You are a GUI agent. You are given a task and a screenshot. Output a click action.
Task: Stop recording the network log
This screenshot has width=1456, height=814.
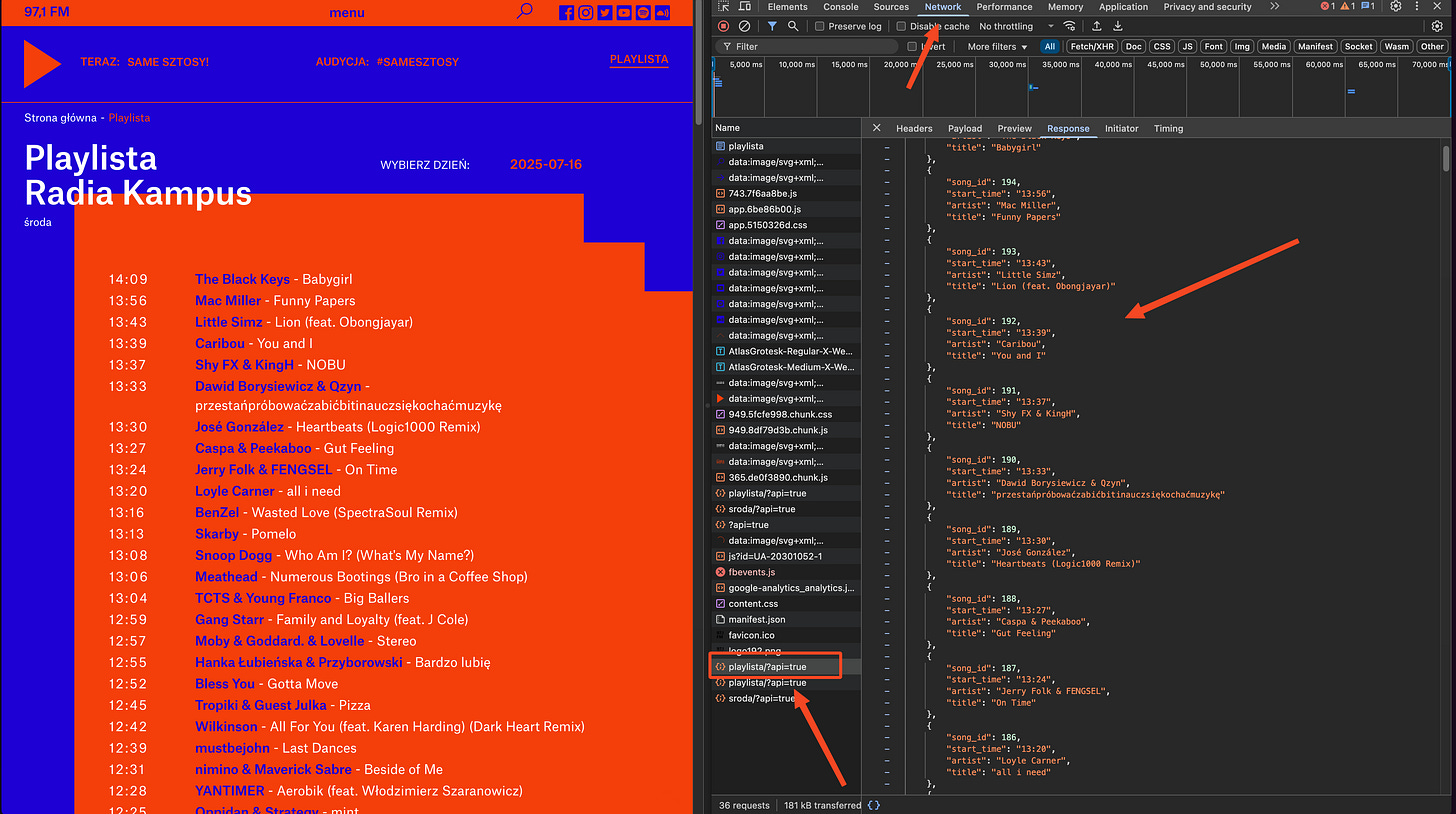pyautogui.click(x=724, y=26)
